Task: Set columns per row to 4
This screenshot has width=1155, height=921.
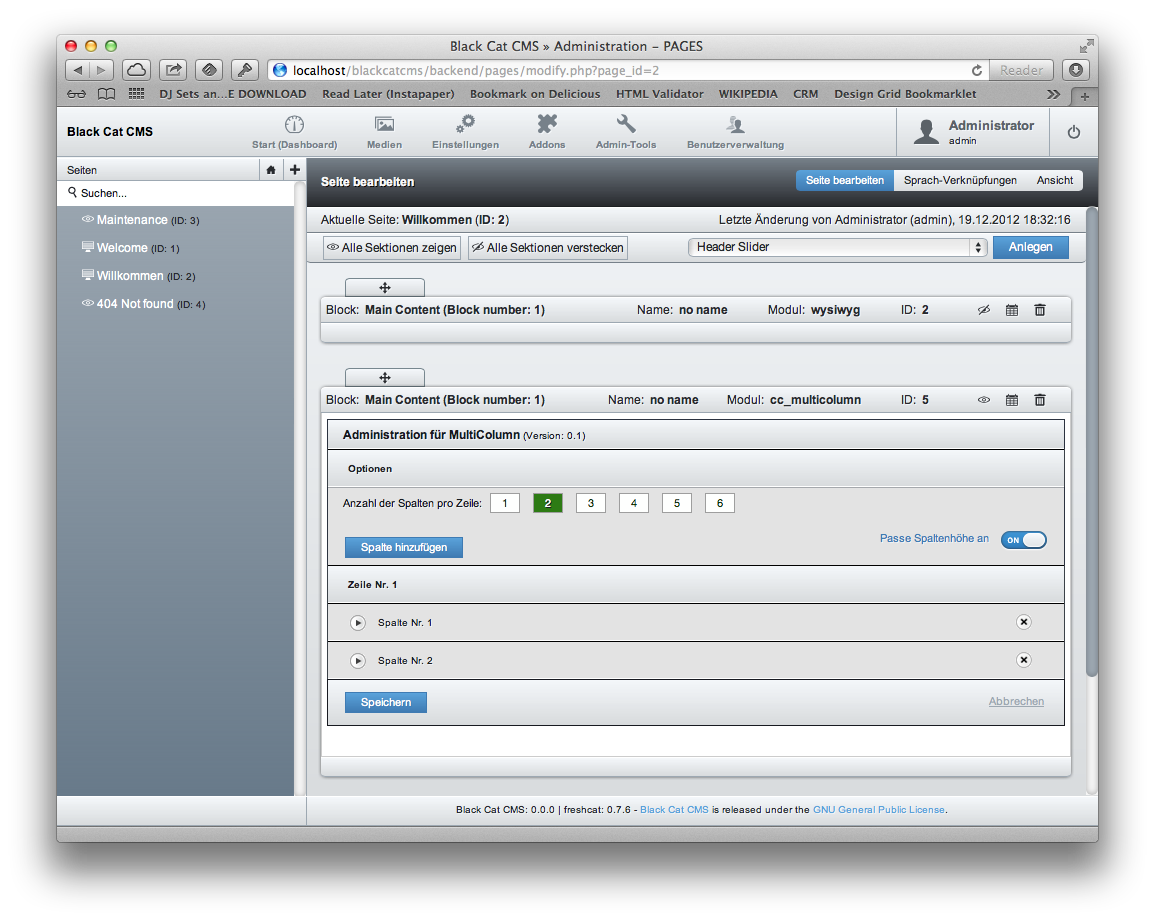Action: 633,503
